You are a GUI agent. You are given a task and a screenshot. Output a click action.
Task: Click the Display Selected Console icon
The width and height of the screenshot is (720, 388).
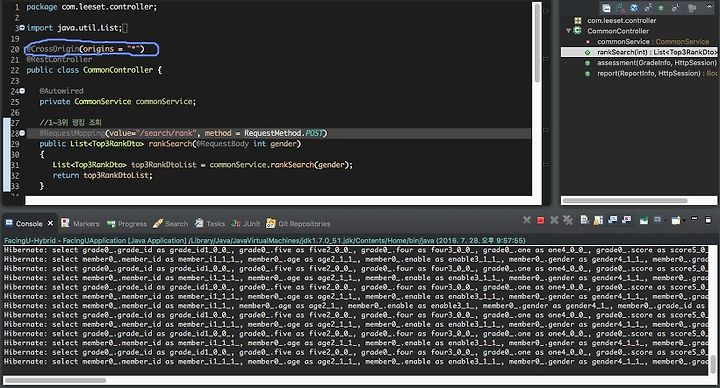(x=658, y=220)
